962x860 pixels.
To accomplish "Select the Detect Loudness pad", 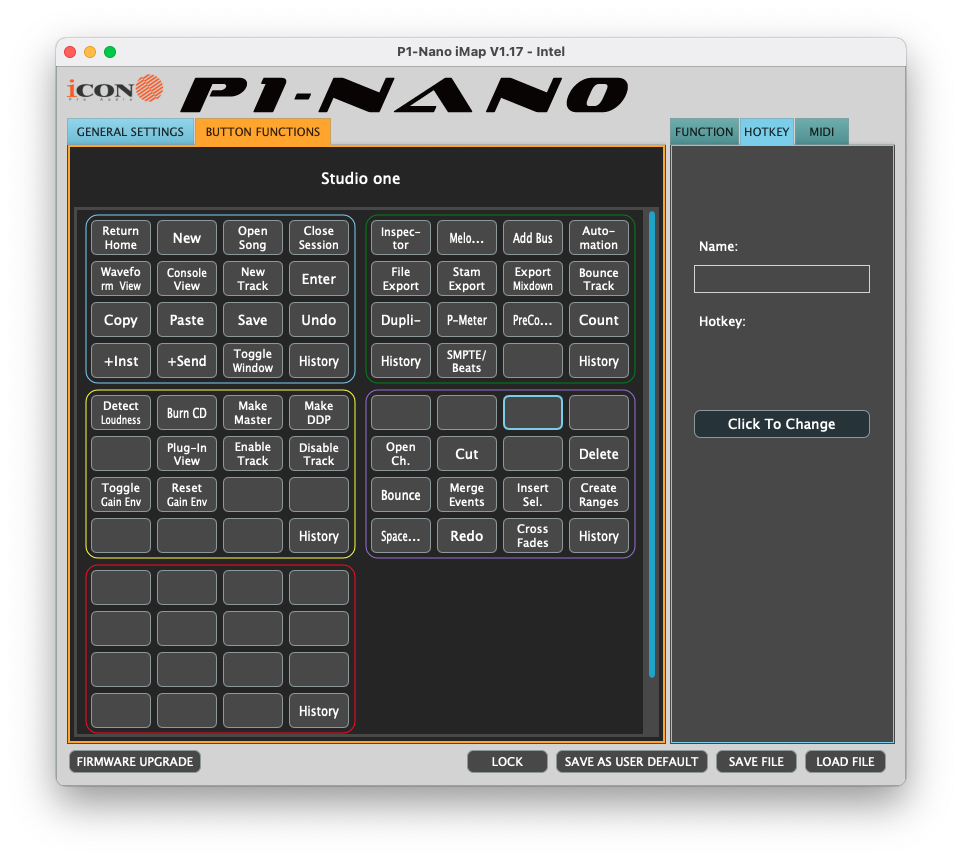I will pos(121,413).
